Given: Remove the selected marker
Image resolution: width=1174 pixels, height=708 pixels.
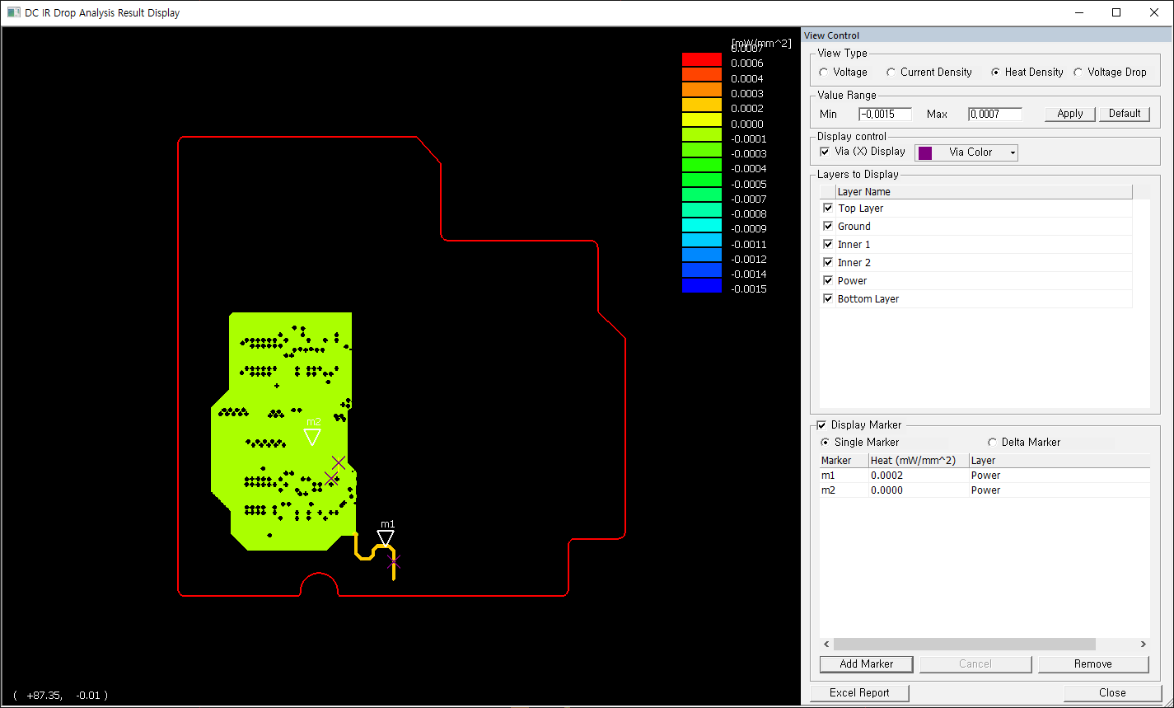Looking at the screenshot, I should (1093, 664).
